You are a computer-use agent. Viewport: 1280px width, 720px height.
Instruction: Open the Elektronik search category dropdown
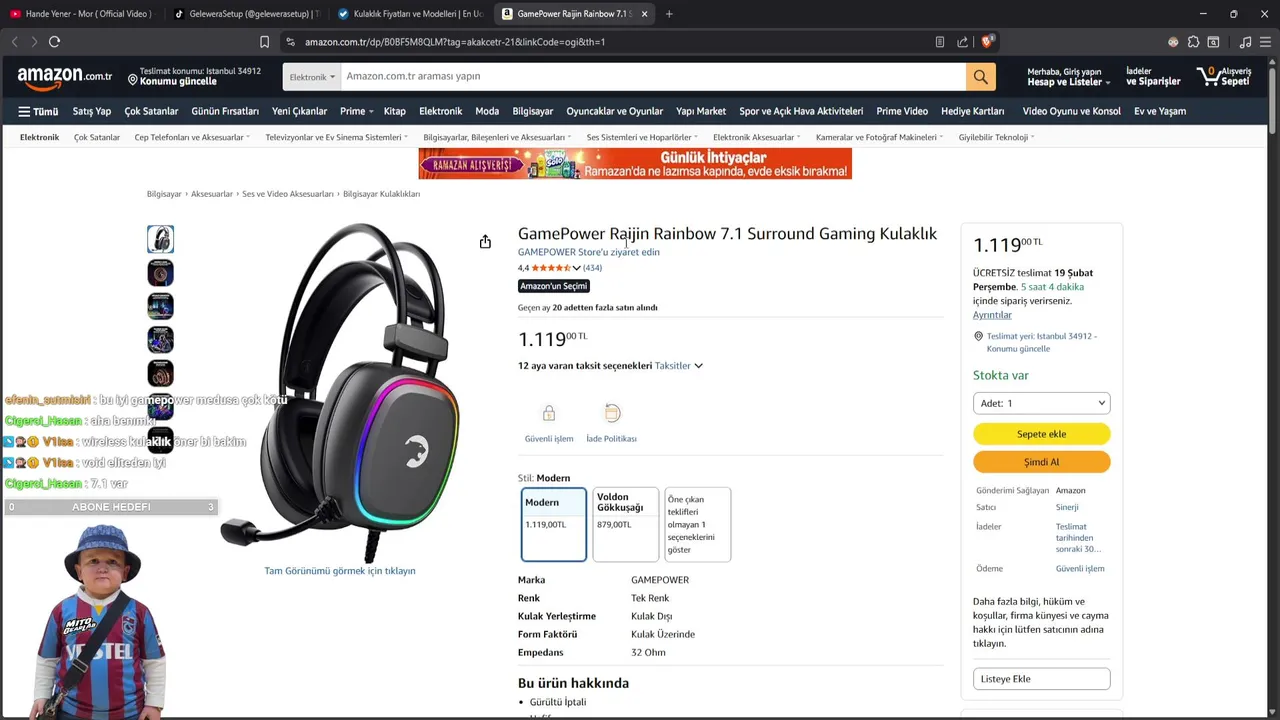click(312, 77)
